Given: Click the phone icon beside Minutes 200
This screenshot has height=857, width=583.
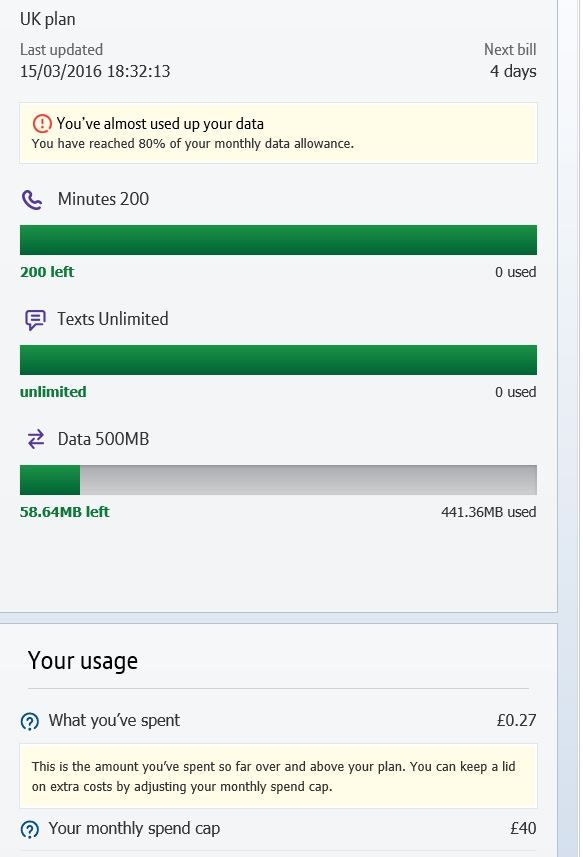Looking at the screenshot, I should [32, 200].
